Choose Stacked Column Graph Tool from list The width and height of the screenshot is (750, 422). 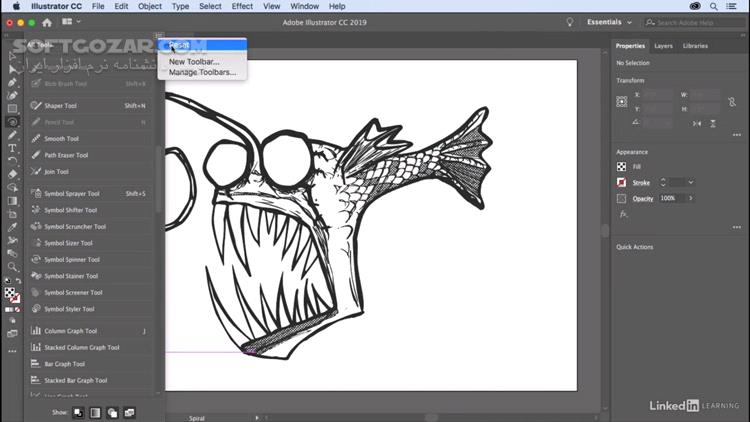point(88,347)
